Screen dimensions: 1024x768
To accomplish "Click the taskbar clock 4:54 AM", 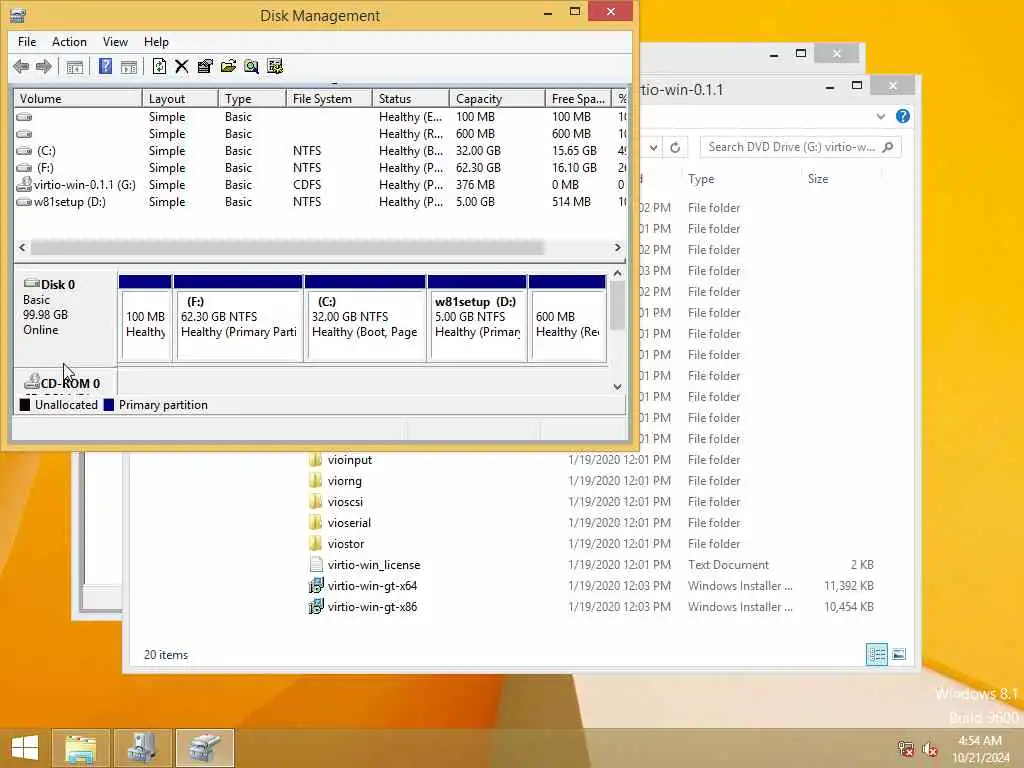I will point(980,741).
